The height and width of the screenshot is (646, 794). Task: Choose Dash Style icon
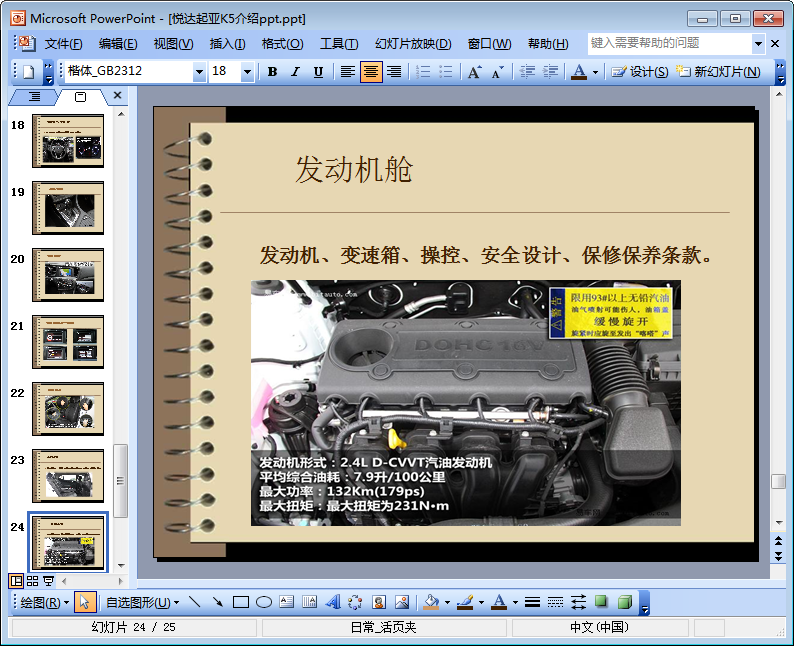pyautogui.click(x=555, y=602)
